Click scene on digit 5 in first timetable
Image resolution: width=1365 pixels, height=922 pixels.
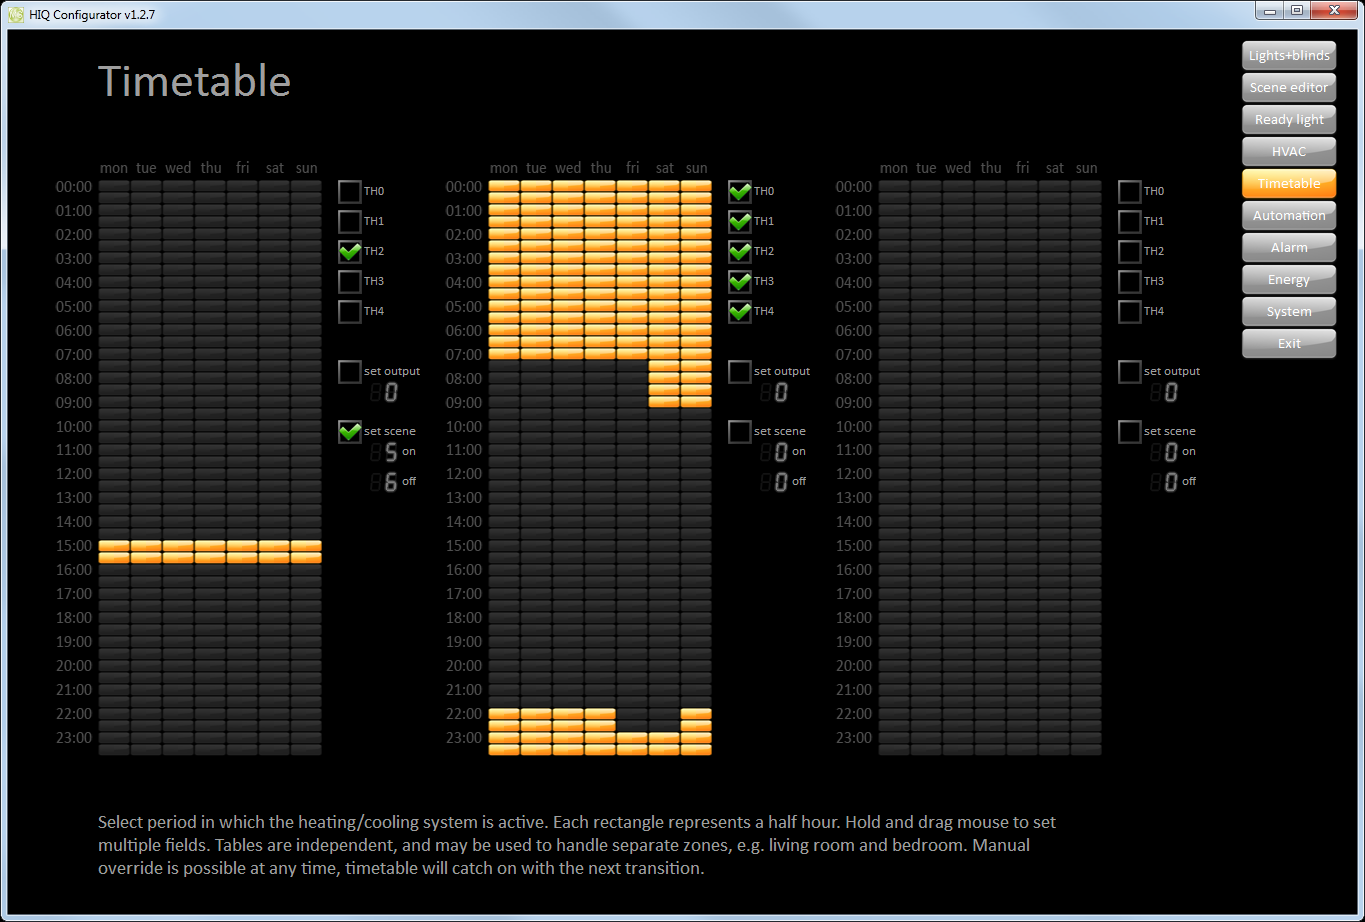point(390,453)
